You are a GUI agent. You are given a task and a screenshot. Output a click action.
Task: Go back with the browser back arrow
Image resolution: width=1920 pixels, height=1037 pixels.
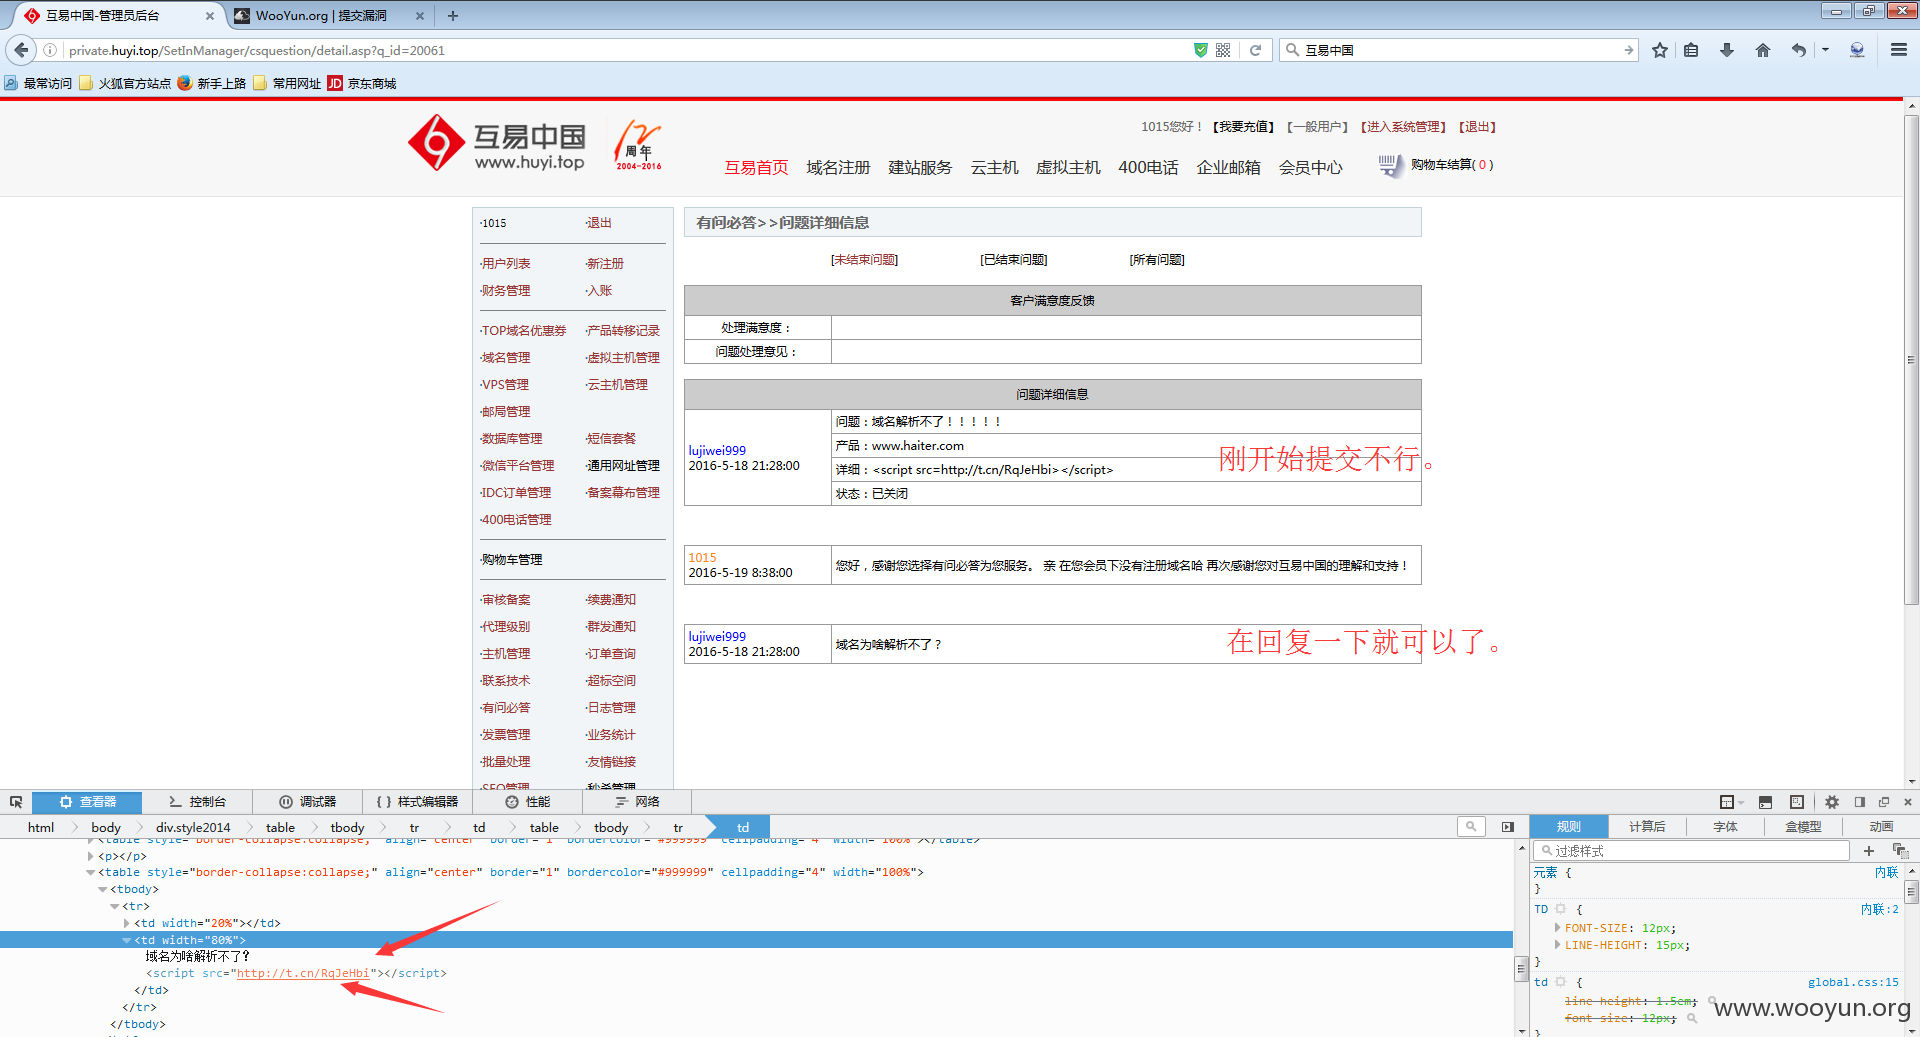tap(21, 50)
